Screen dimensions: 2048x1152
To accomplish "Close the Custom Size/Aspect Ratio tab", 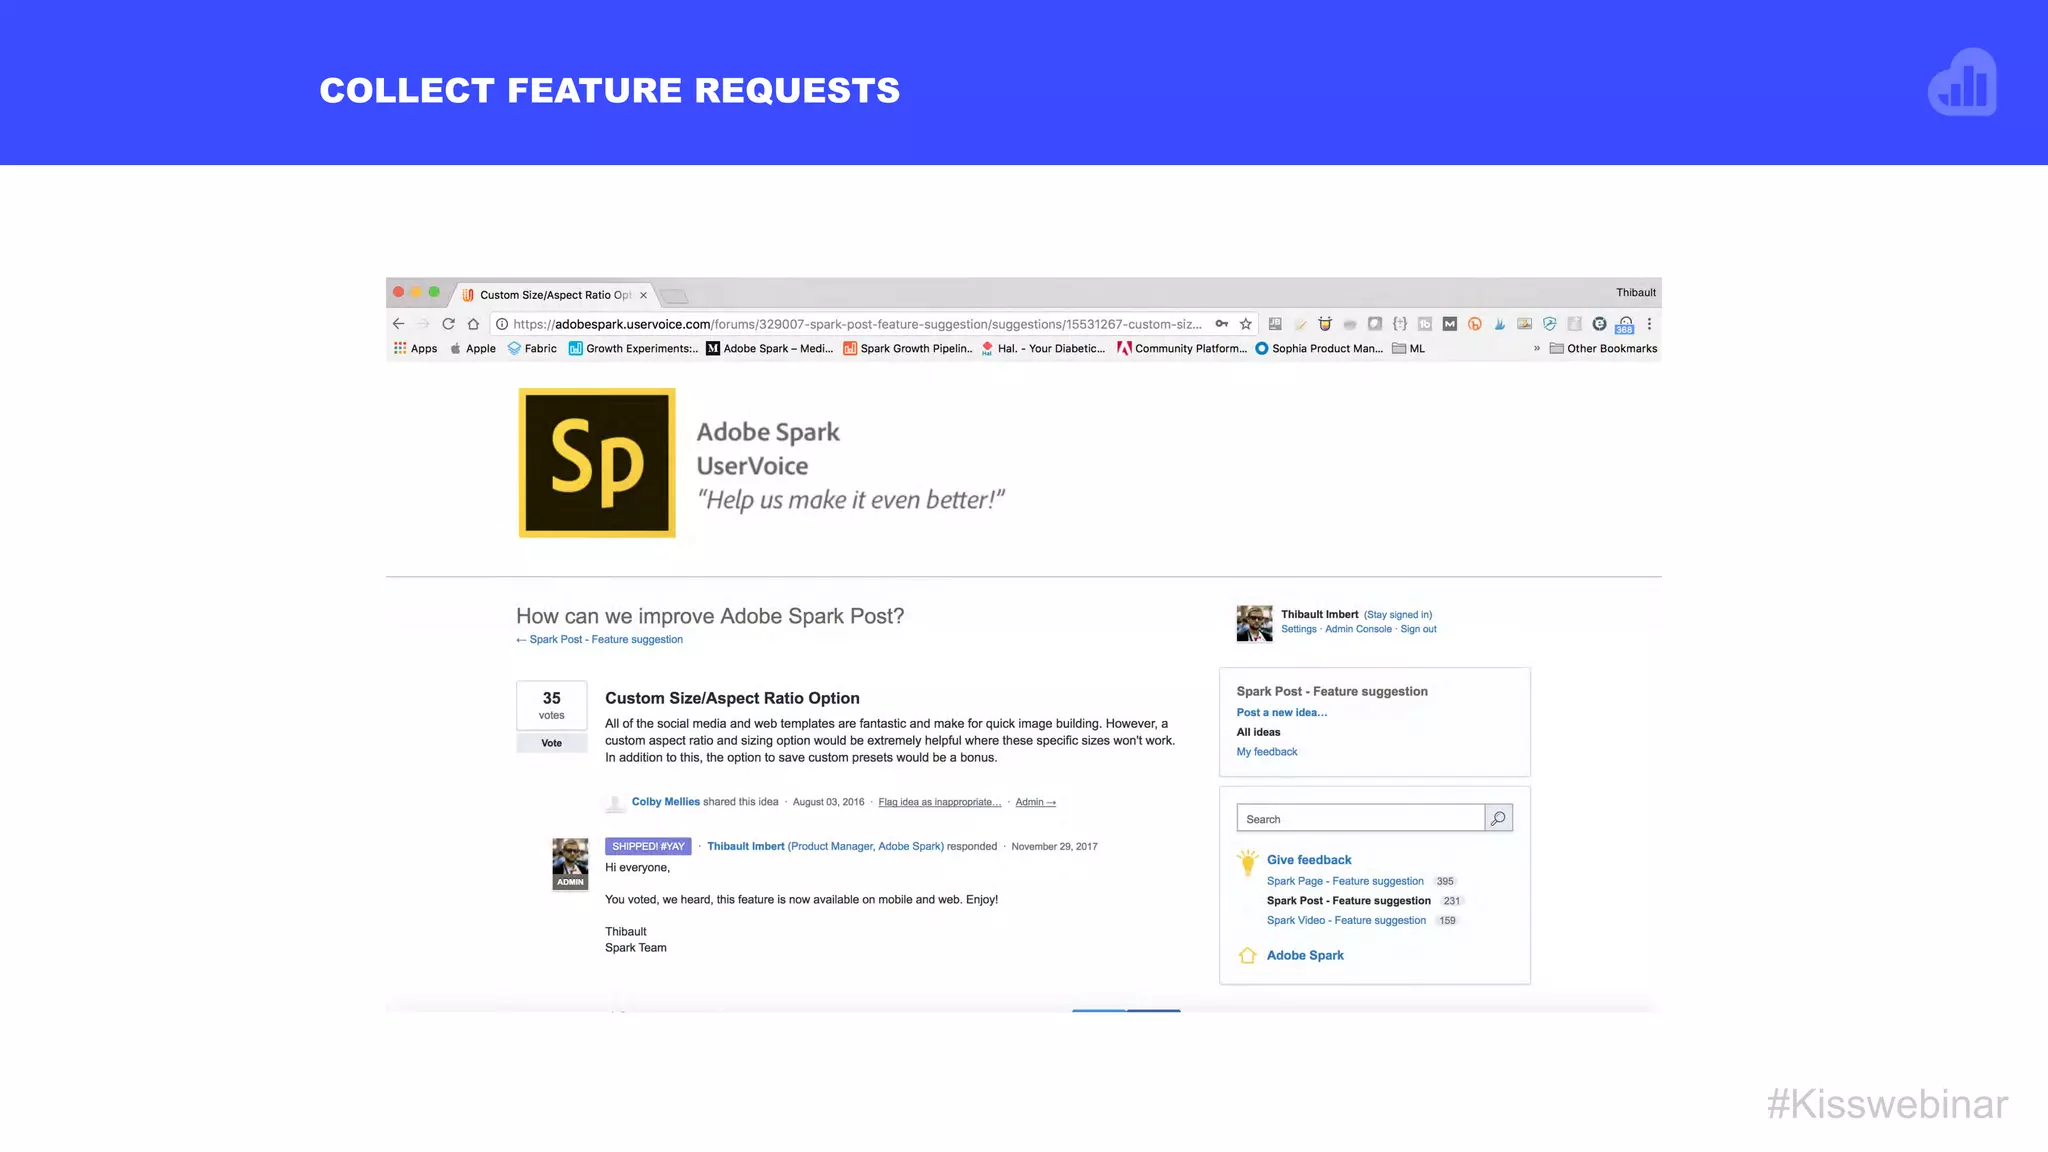I will [x=643, y=295].
